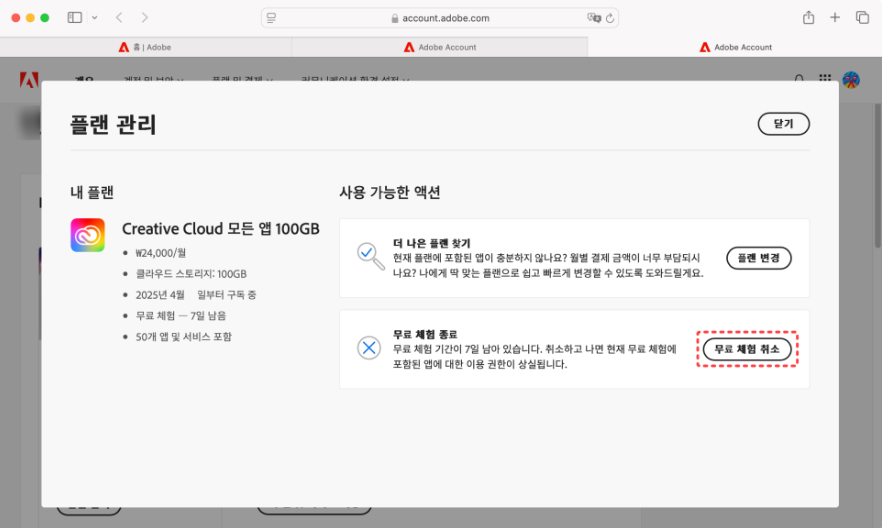Screen dimensions: 882x528
Task: Click the magnifier checkmark icon for 더 나은 플랜 찾기
Action: [x=370, y=256]
